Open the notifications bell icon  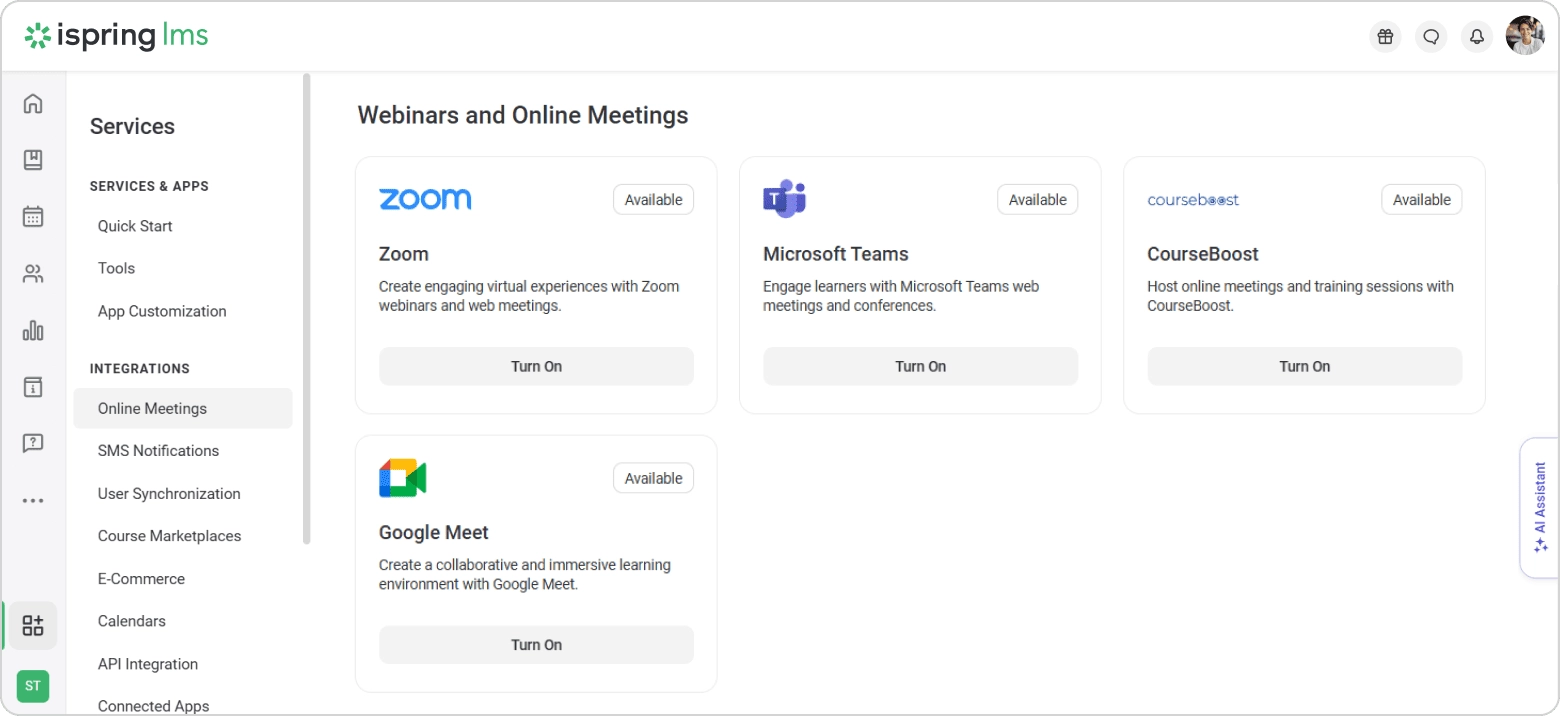tap(1477, 36)
